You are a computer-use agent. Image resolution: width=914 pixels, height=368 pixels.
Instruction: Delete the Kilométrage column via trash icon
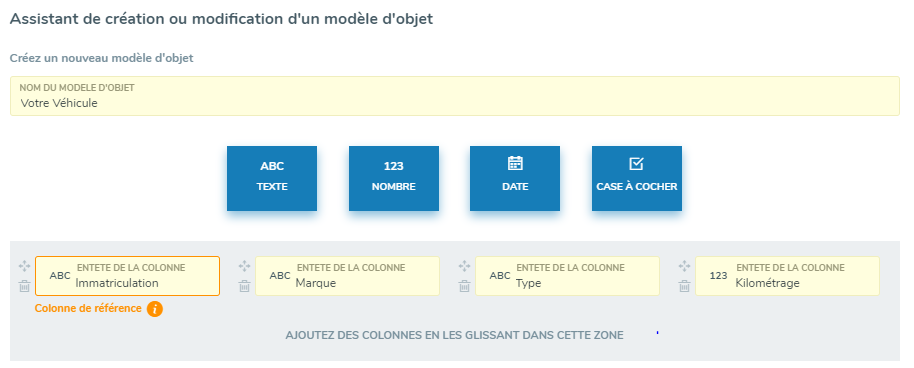(x=684, y=286)
